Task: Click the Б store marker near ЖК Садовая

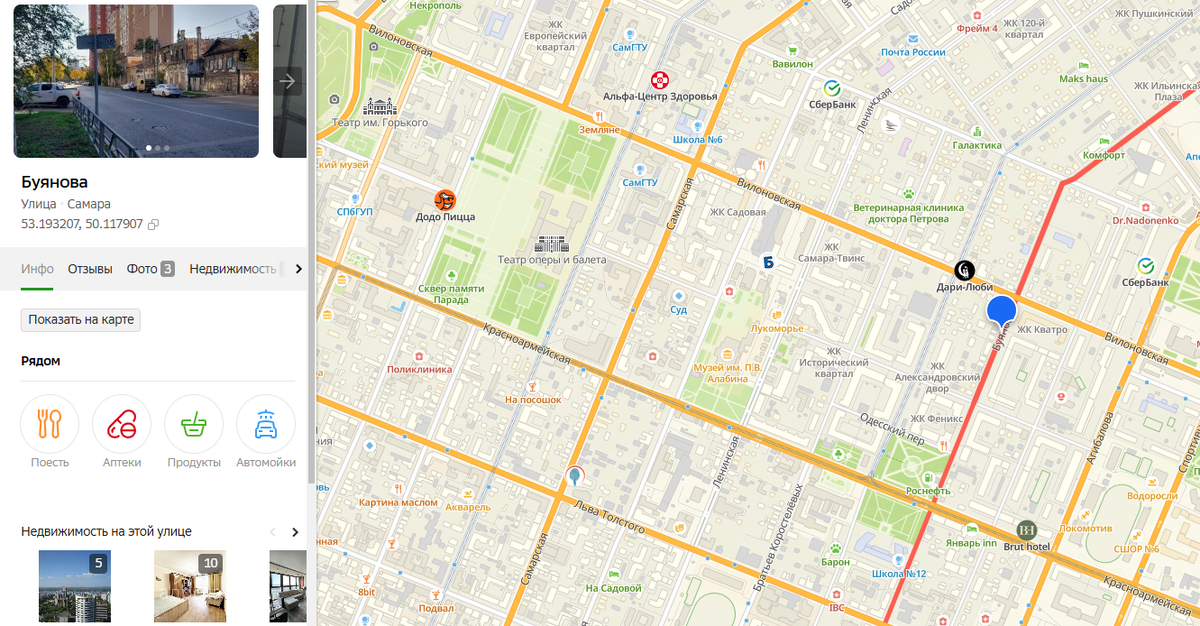Action: (x=768, y=263)
